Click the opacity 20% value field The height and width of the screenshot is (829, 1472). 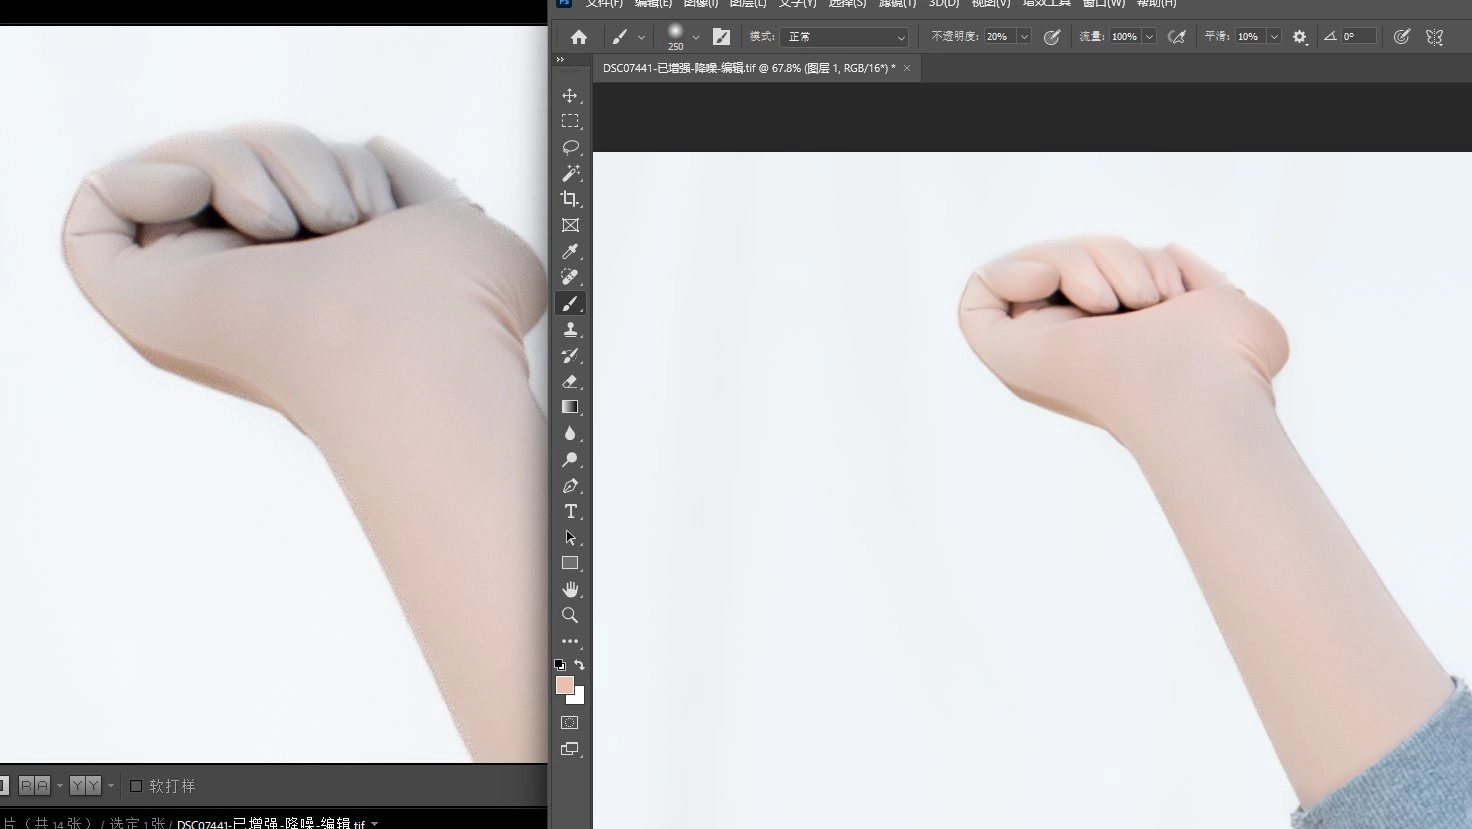click(x=1000, y=37)
